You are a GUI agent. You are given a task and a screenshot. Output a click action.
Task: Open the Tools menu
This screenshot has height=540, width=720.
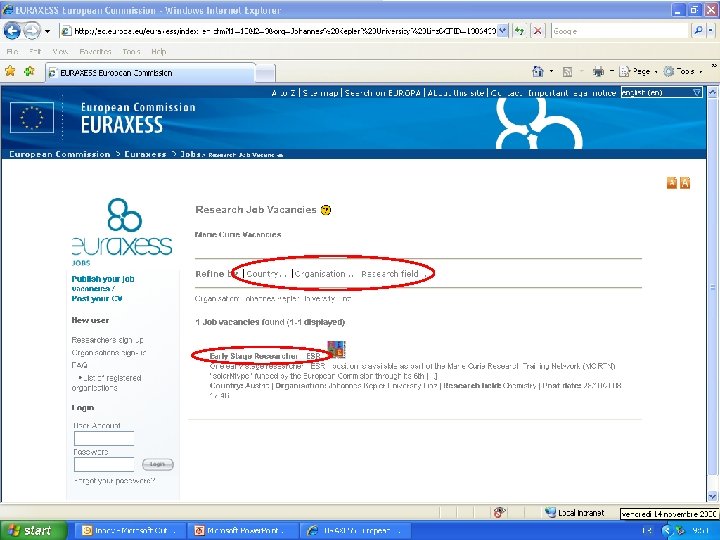(x=131, y=51)
